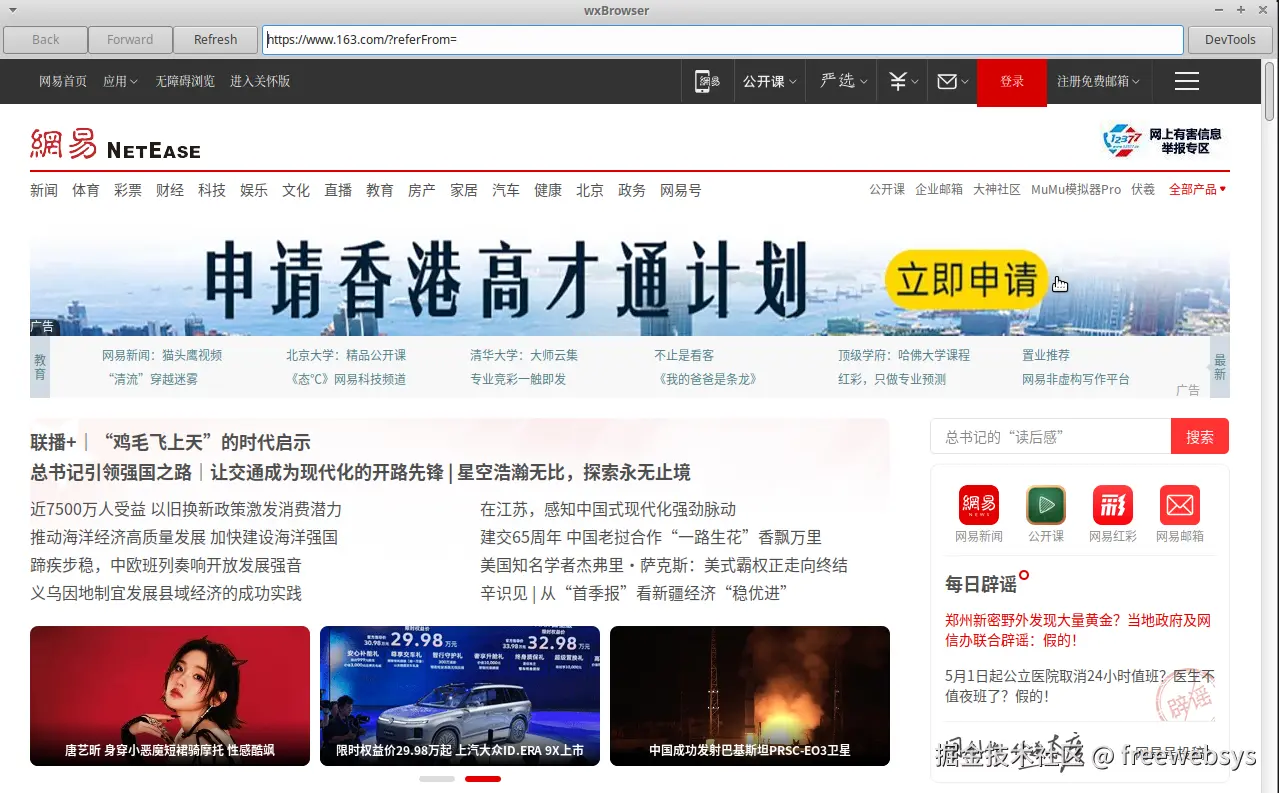Open 5月1日起公立医院取消24小时值班 article

click(x=1080, y=686)
